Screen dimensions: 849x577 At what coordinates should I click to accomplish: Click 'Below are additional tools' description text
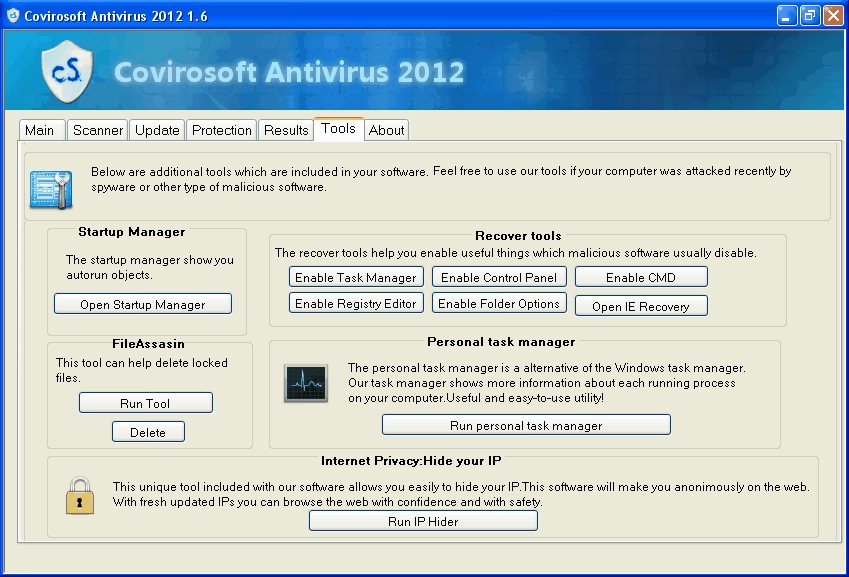tap(441, 179)
